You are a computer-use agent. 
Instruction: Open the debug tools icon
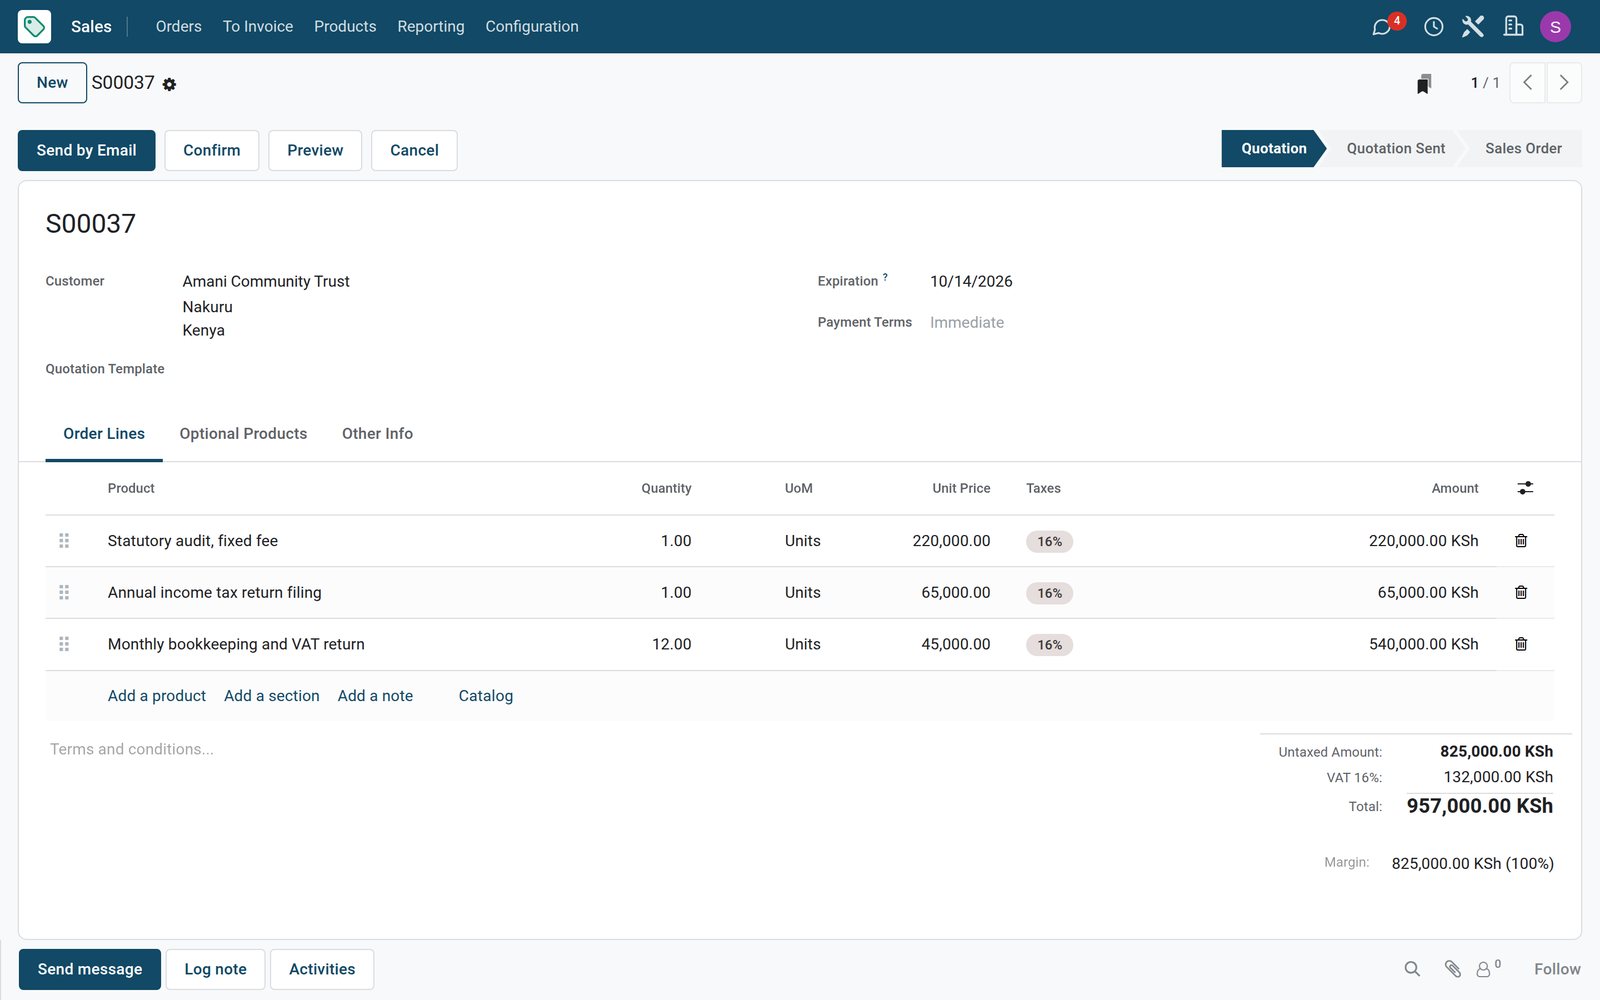click(1472, 27)
